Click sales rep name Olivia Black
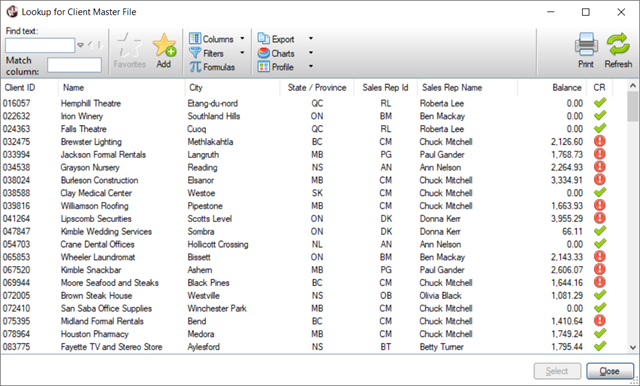This screenshot has height=386, width=640. coord(440,295)
